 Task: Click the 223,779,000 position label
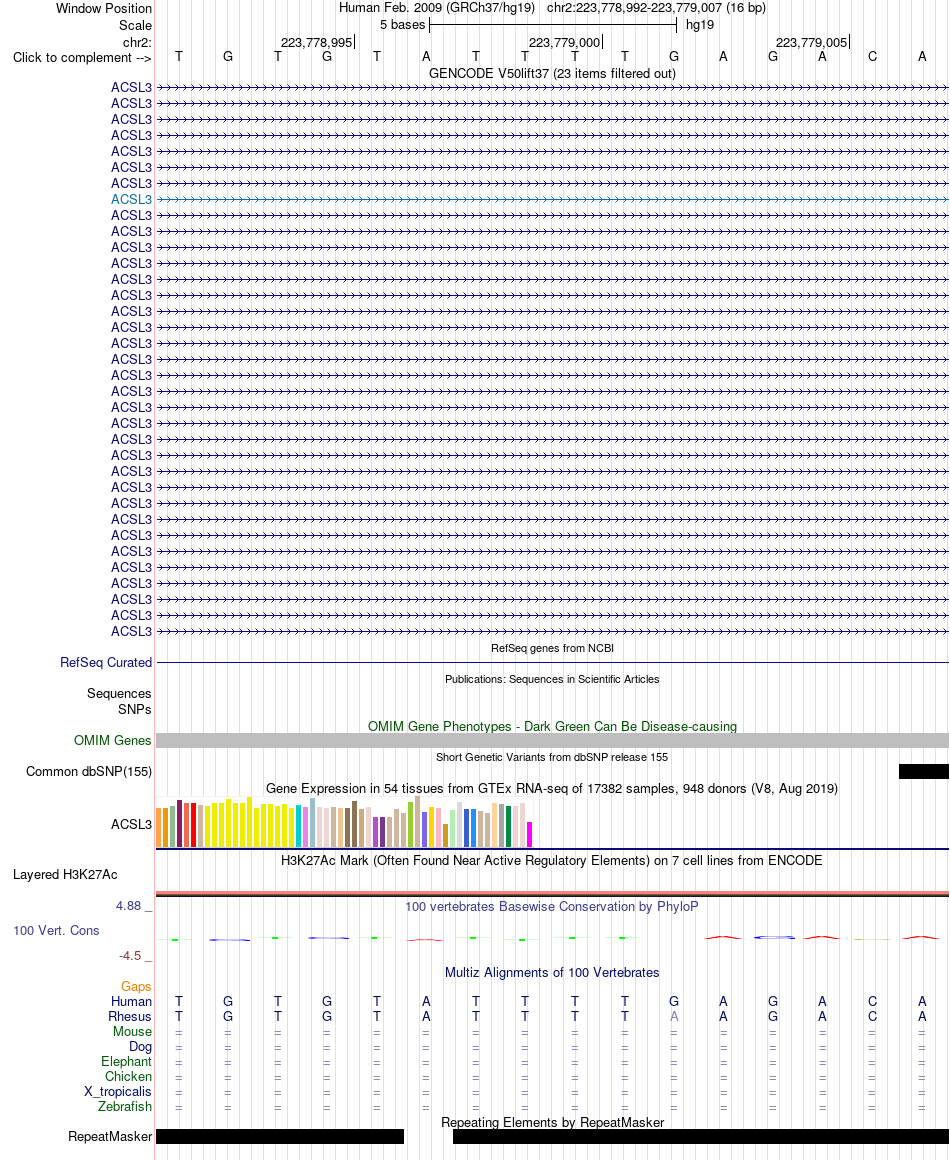coord(565,42)
